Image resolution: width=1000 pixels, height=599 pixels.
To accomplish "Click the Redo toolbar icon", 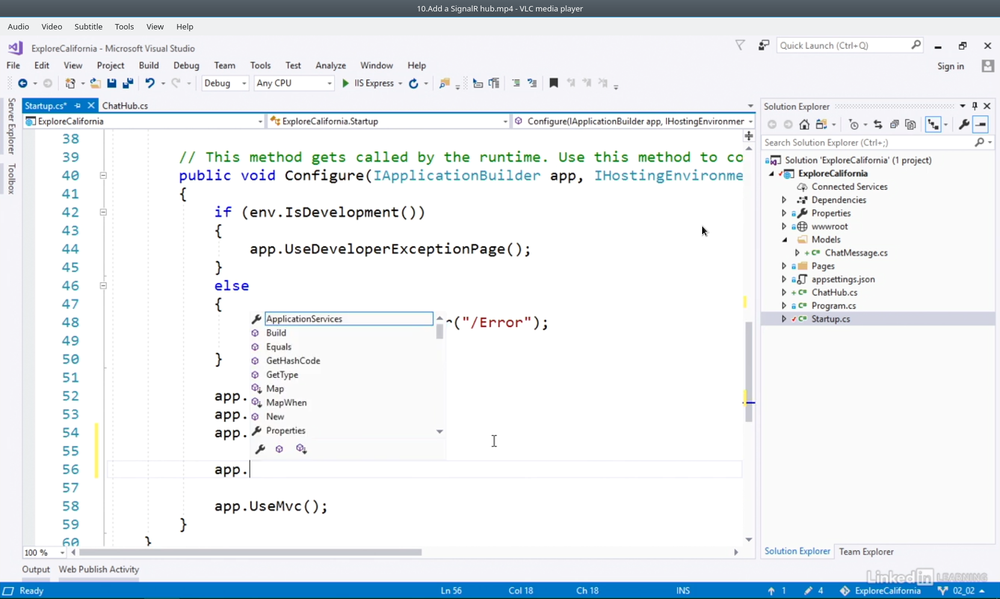I will click(x=176, y=84).
